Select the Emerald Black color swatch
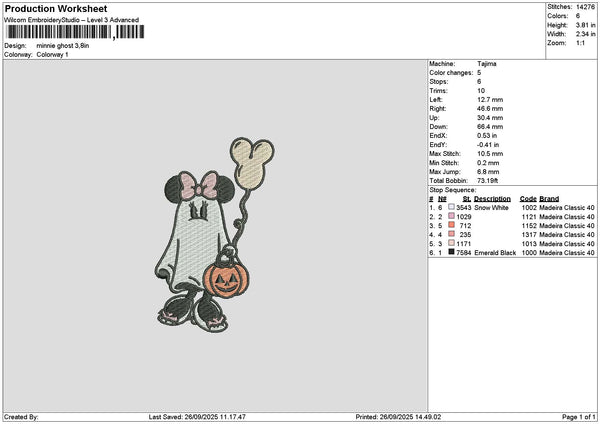Viewport: 600px width, 424px height. (452, 252)
